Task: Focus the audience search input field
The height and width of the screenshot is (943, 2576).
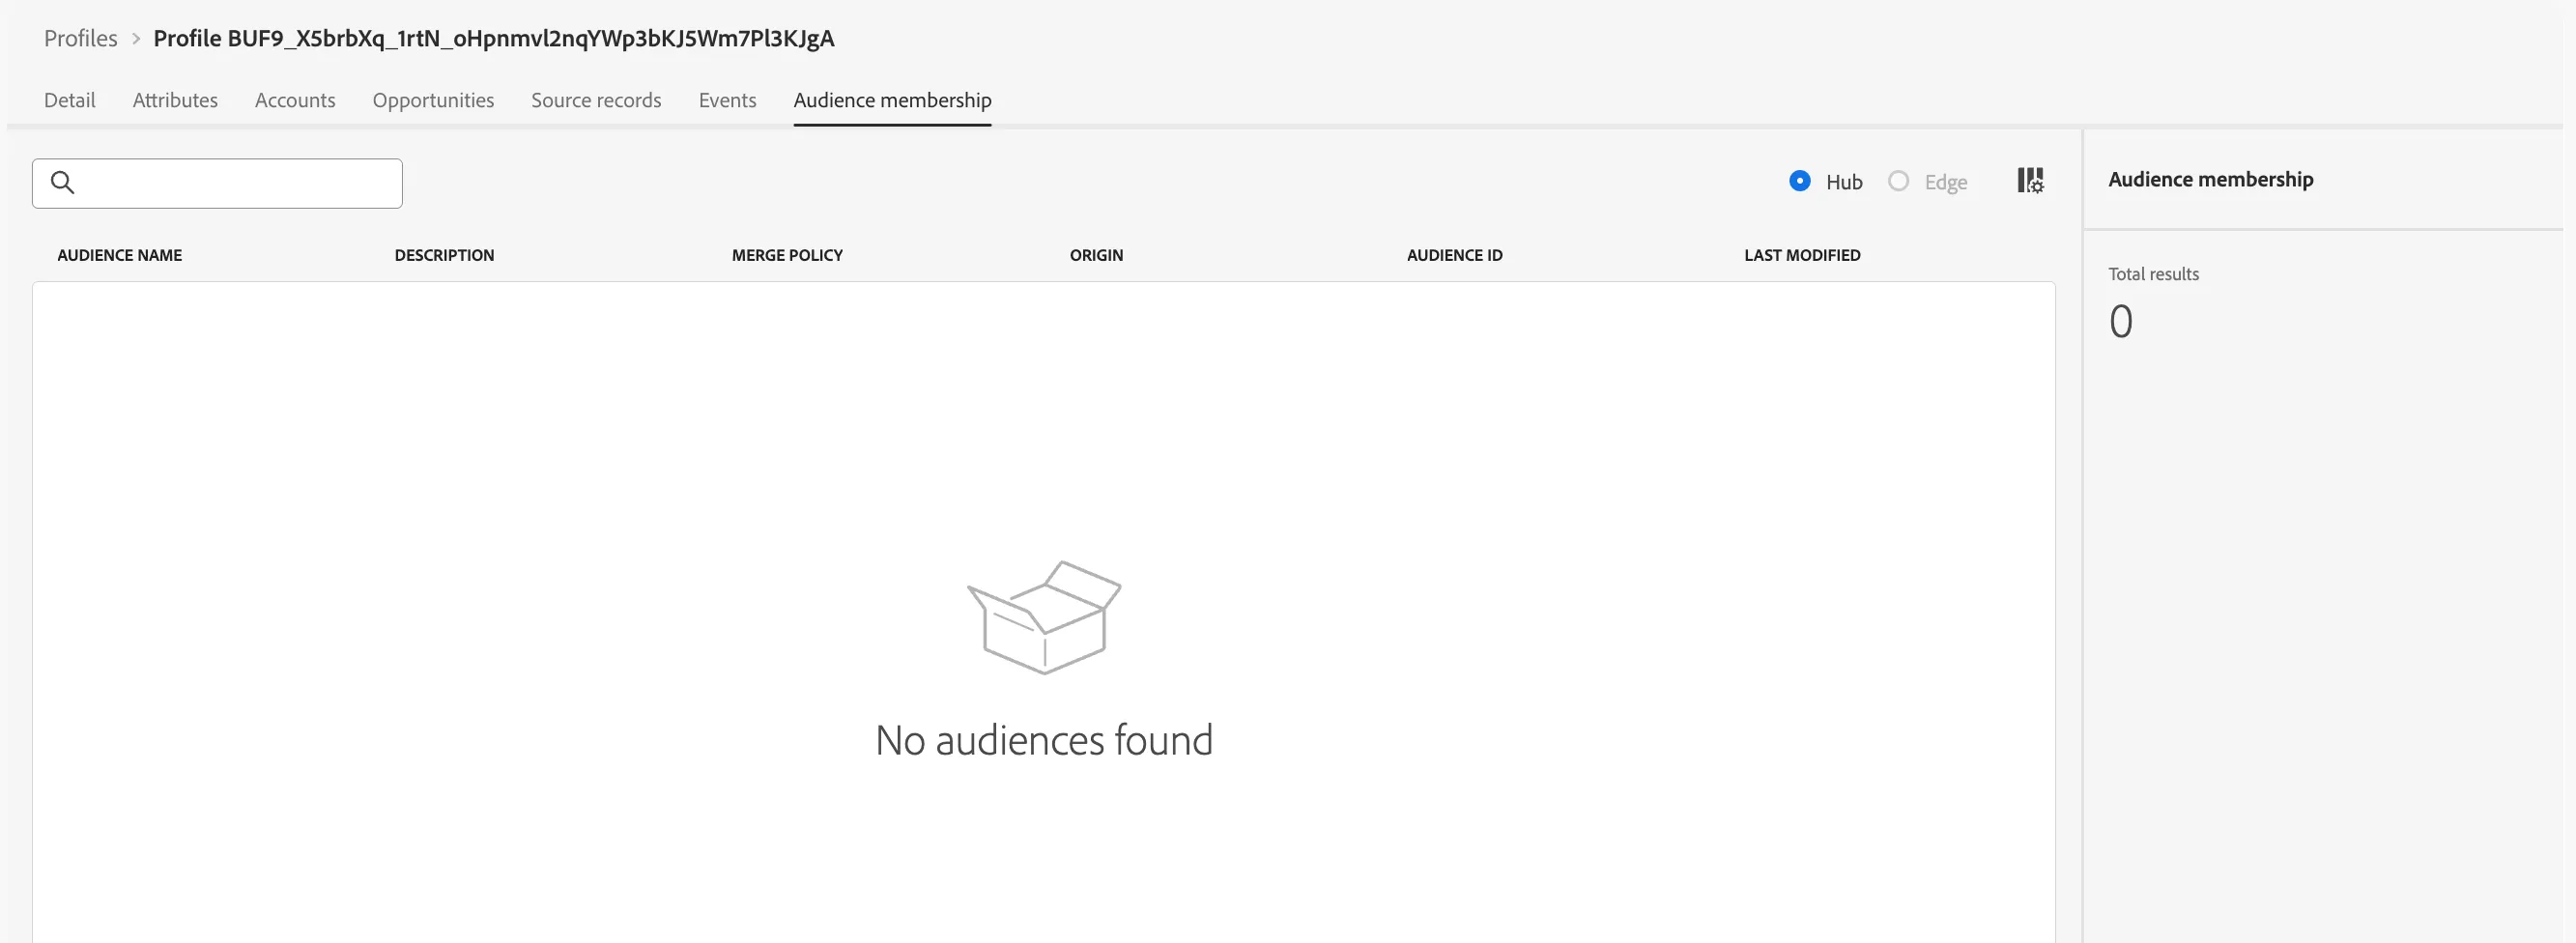Action: click(x=217, y=183)
